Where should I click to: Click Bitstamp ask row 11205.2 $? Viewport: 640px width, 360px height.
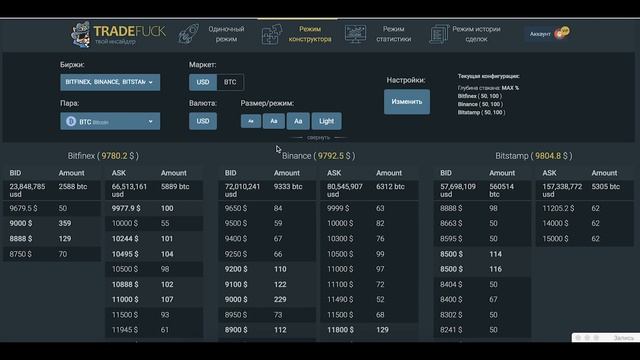(x=584, y=209)
